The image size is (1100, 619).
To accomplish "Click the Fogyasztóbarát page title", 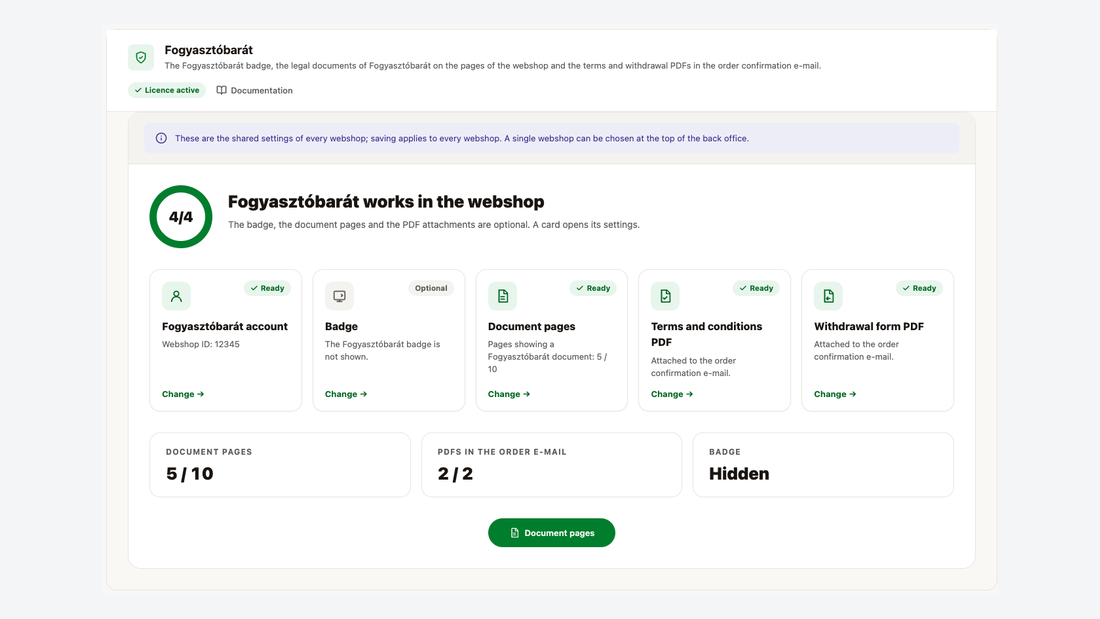I will pos(208,50).
